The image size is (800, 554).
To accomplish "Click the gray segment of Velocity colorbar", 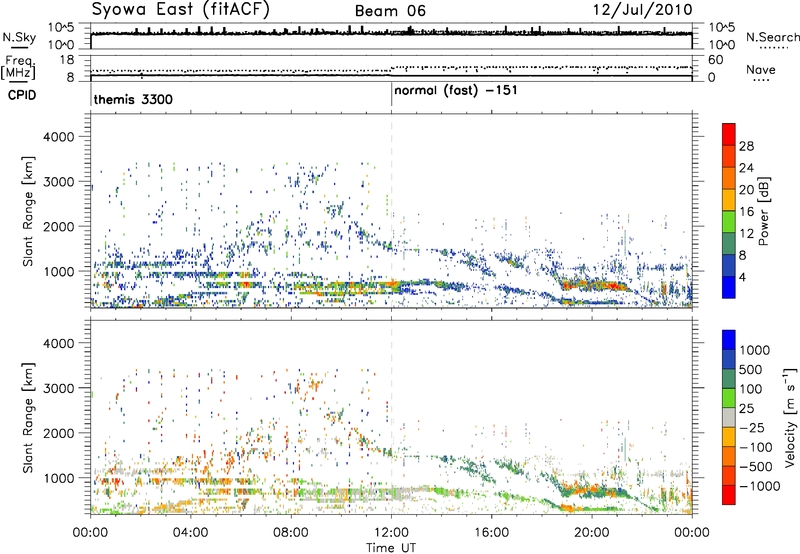I will click(729, 418).
